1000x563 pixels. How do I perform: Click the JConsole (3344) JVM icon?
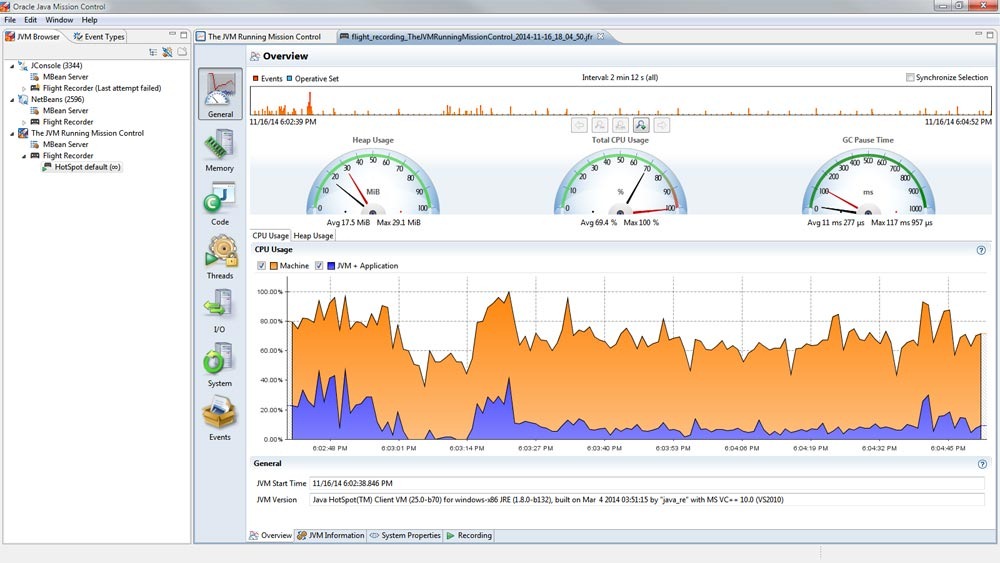point(23,65)
